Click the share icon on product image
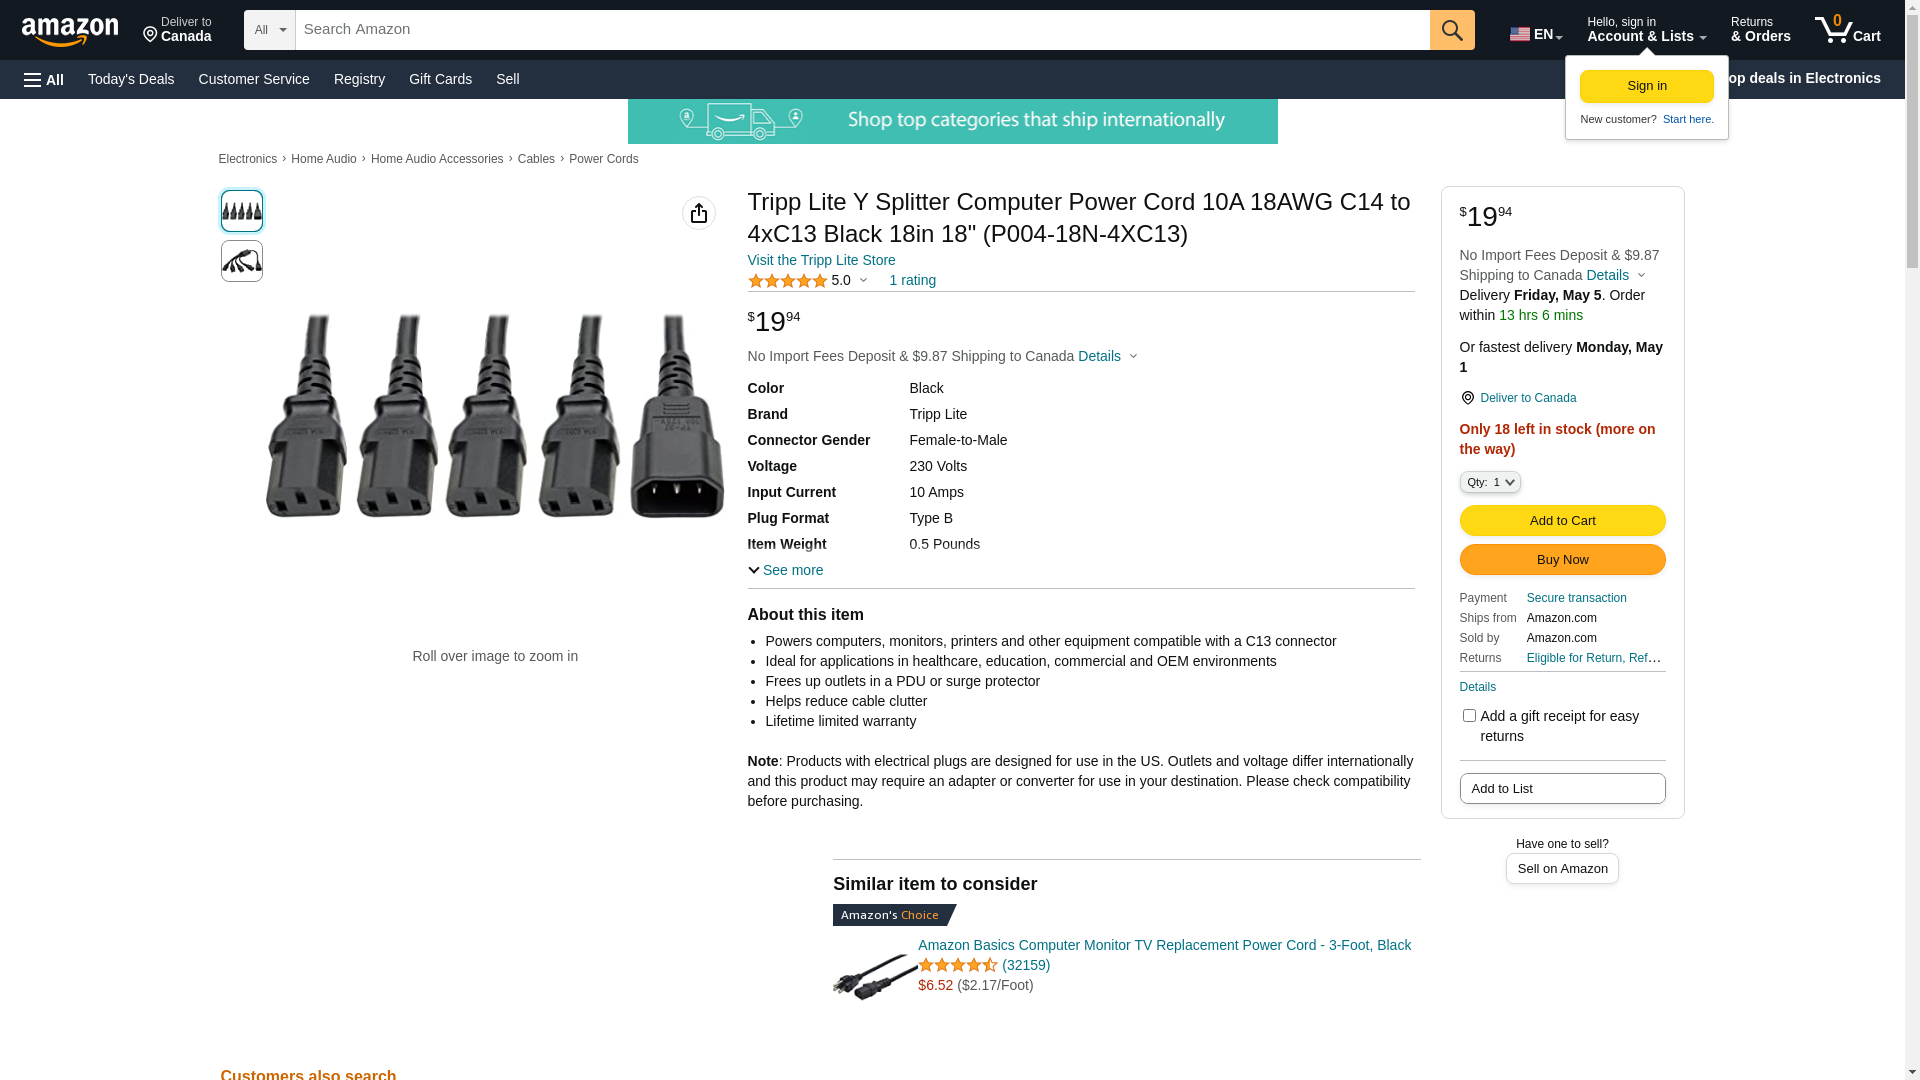The width and height of the screenshot is (1920, 1080). [x=699, y=213]
